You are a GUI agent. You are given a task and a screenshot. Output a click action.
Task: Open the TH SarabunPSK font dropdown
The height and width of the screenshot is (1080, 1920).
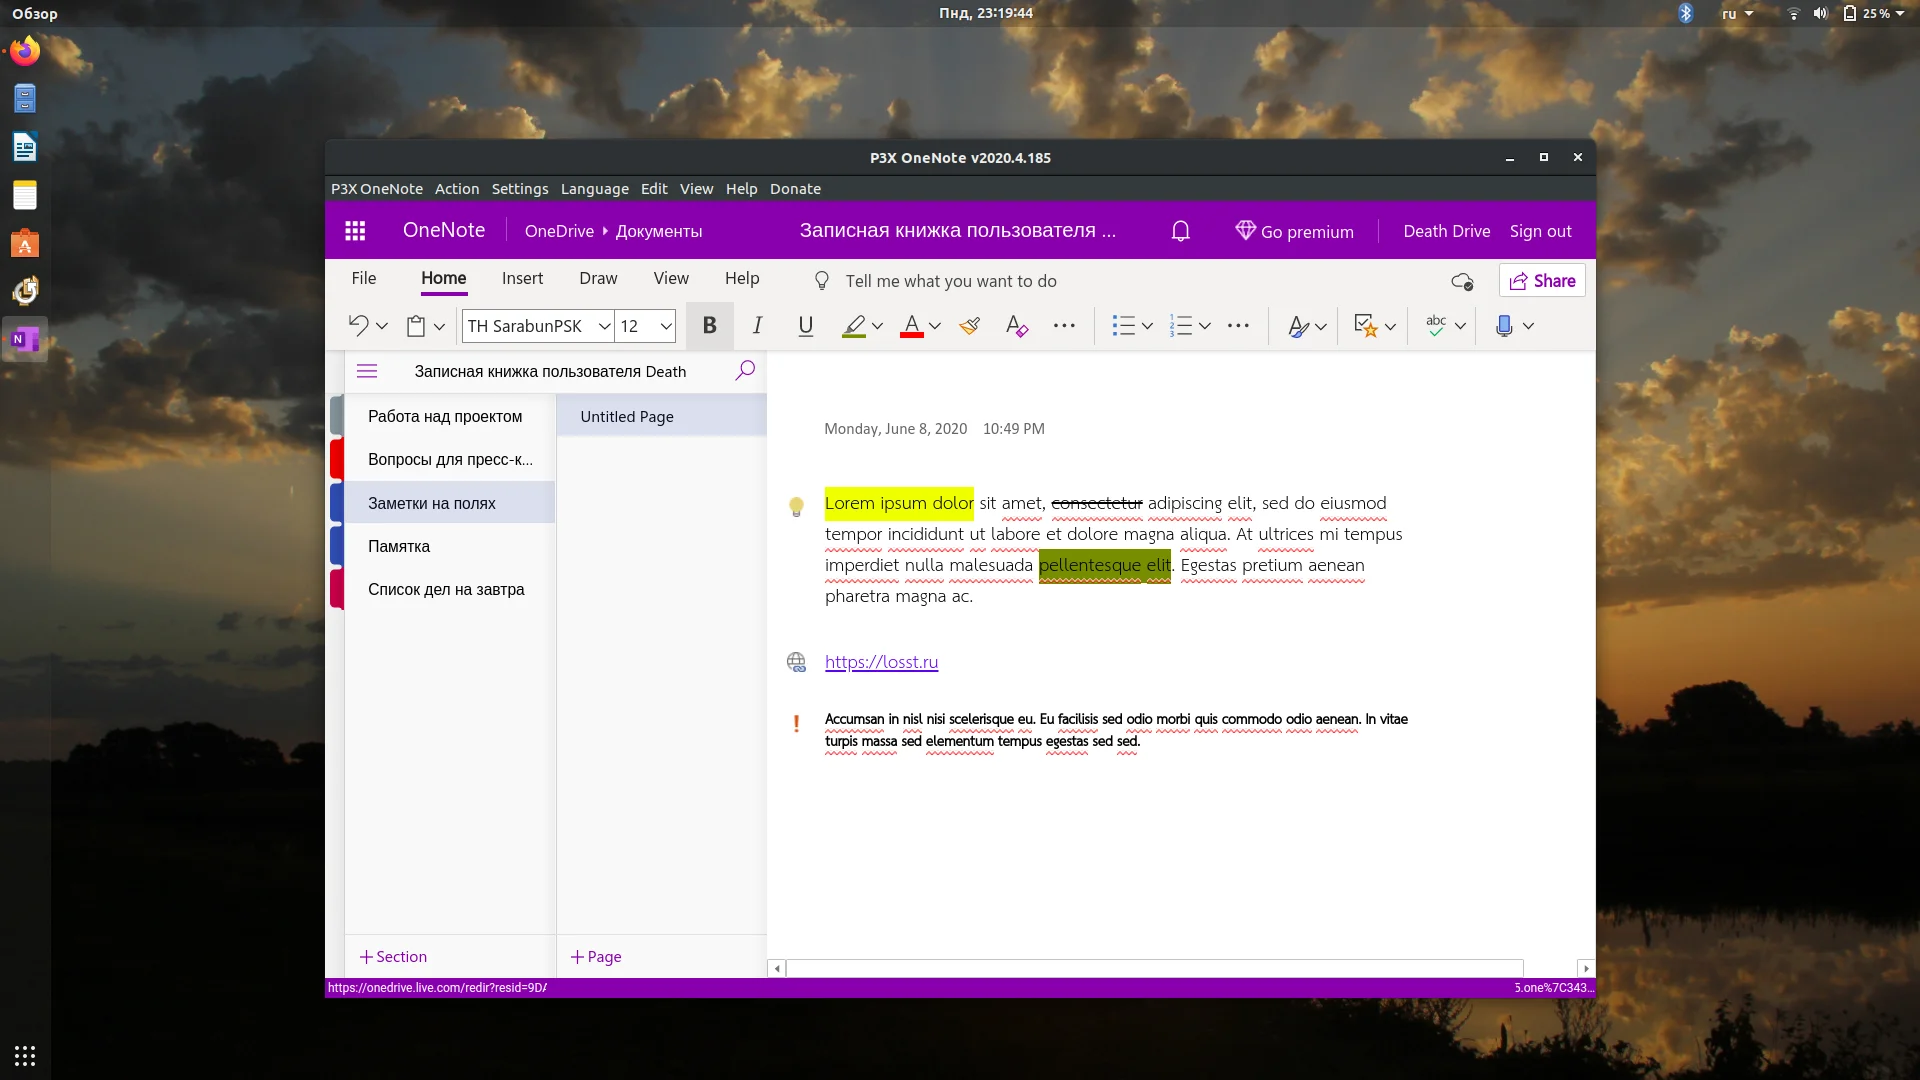click(x=604, y=326)
